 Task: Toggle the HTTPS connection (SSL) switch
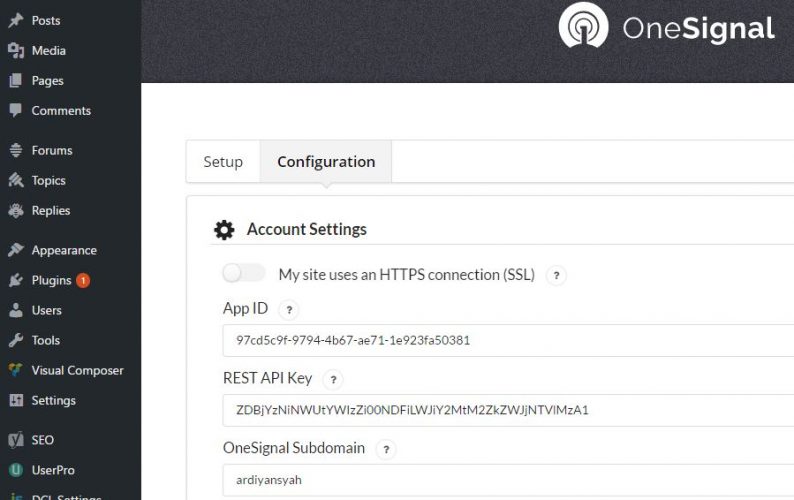[x=244, y=273]
